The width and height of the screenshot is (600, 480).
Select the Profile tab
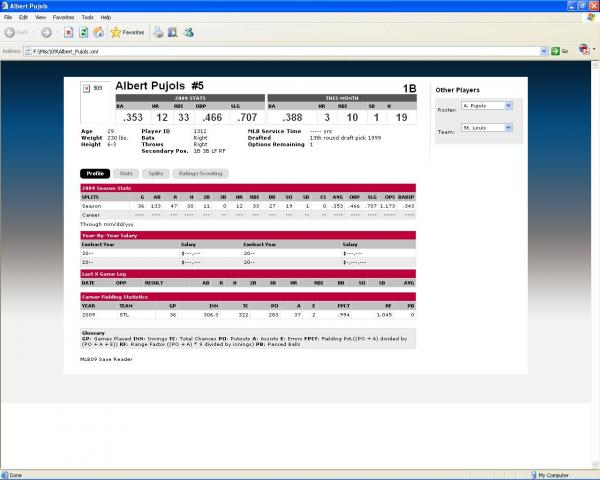pos(95,173)
